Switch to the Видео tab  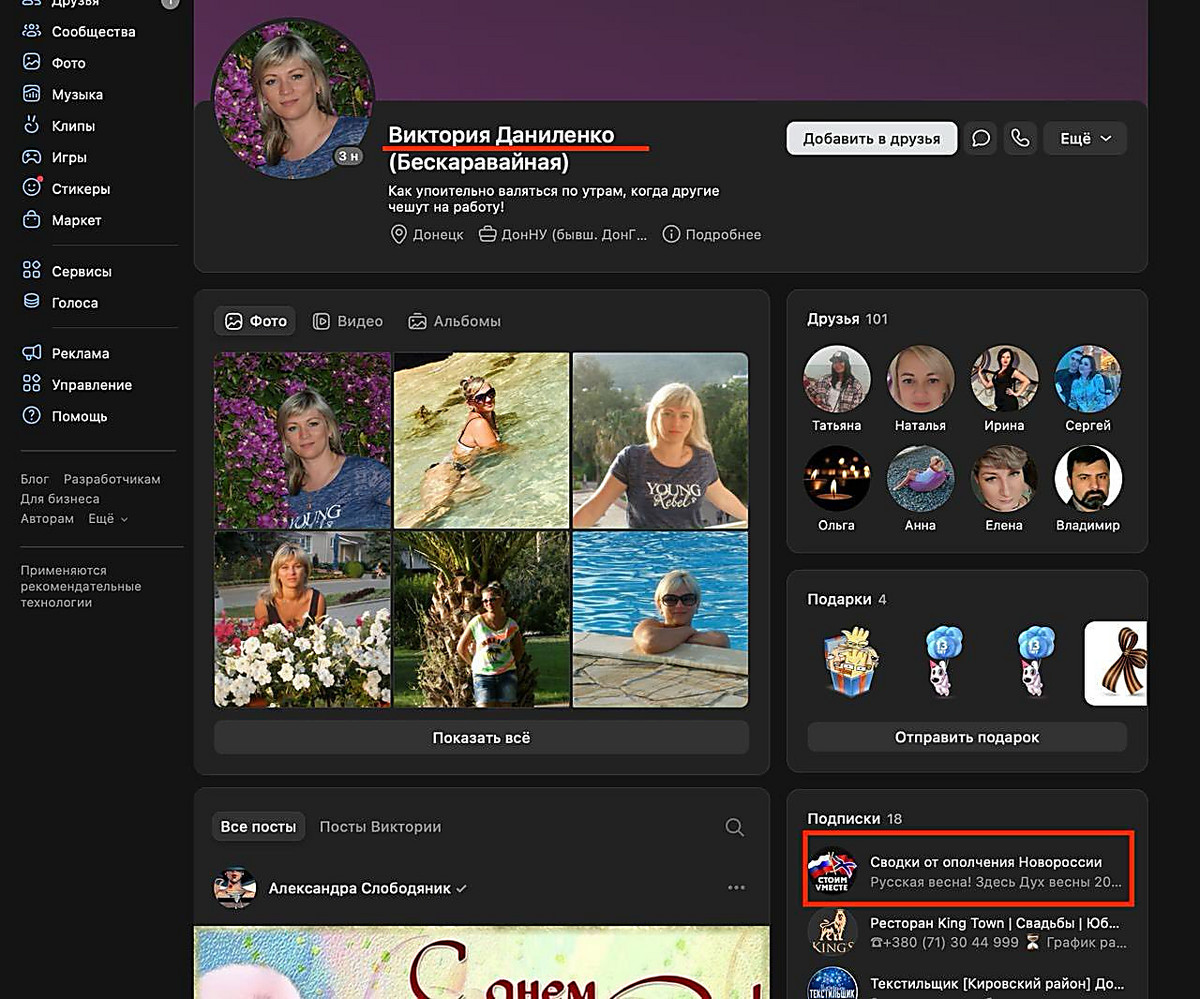point(348,321)
